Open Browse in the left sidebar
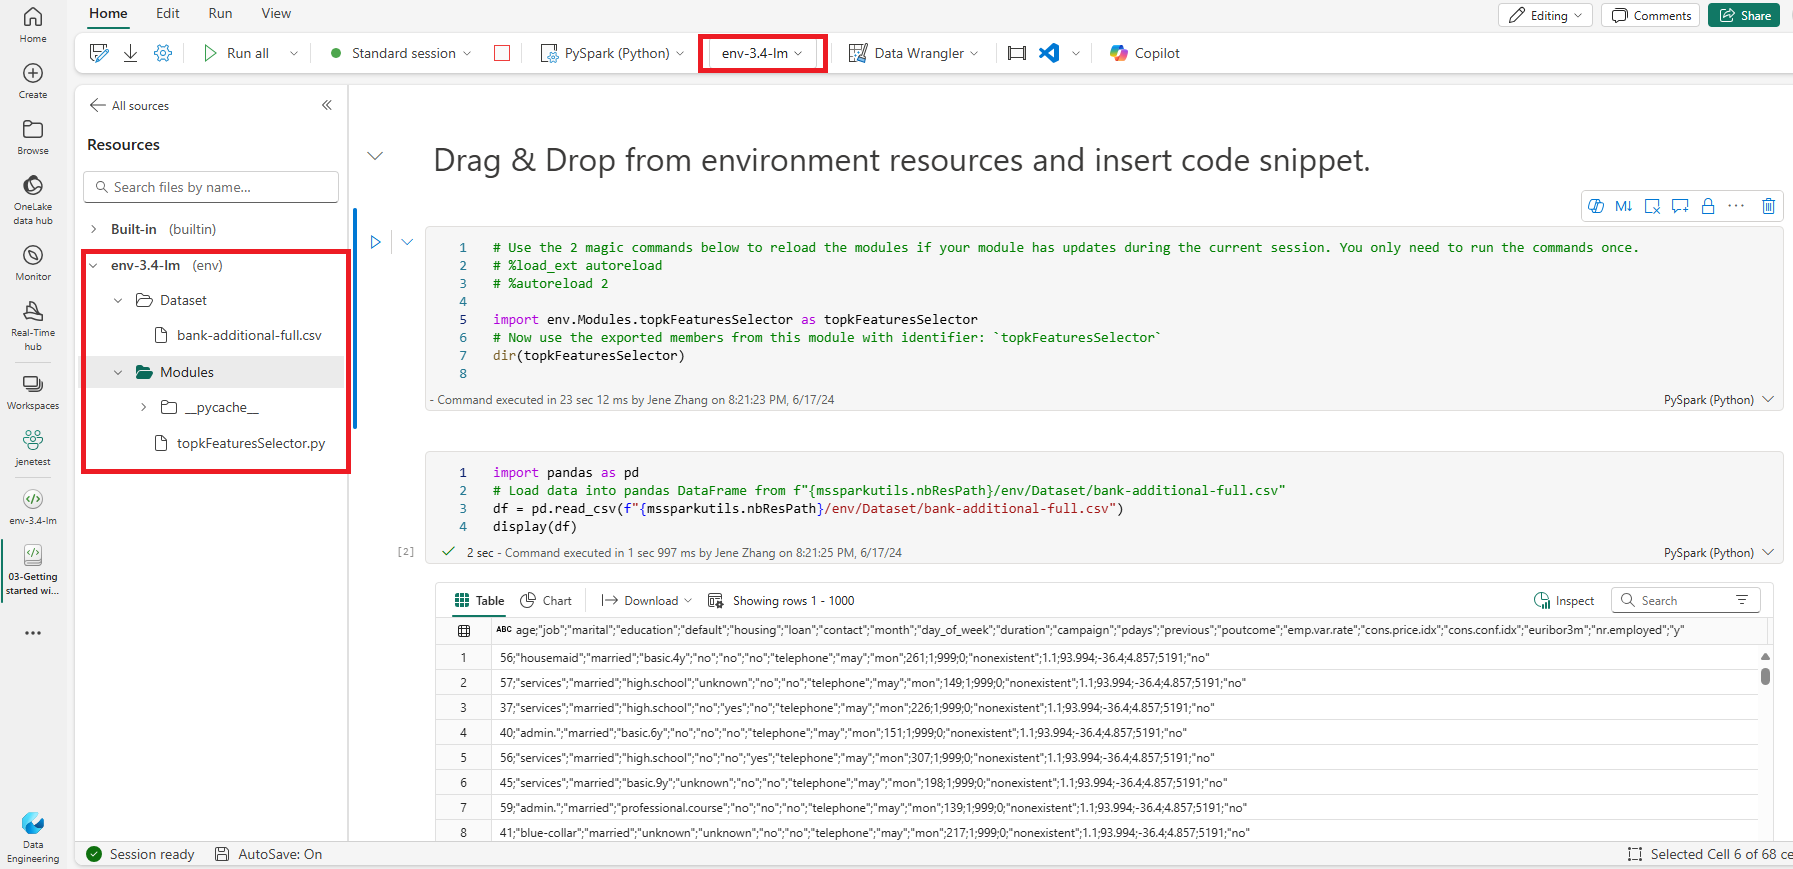Screen dimensions: 1793x869 33,137
